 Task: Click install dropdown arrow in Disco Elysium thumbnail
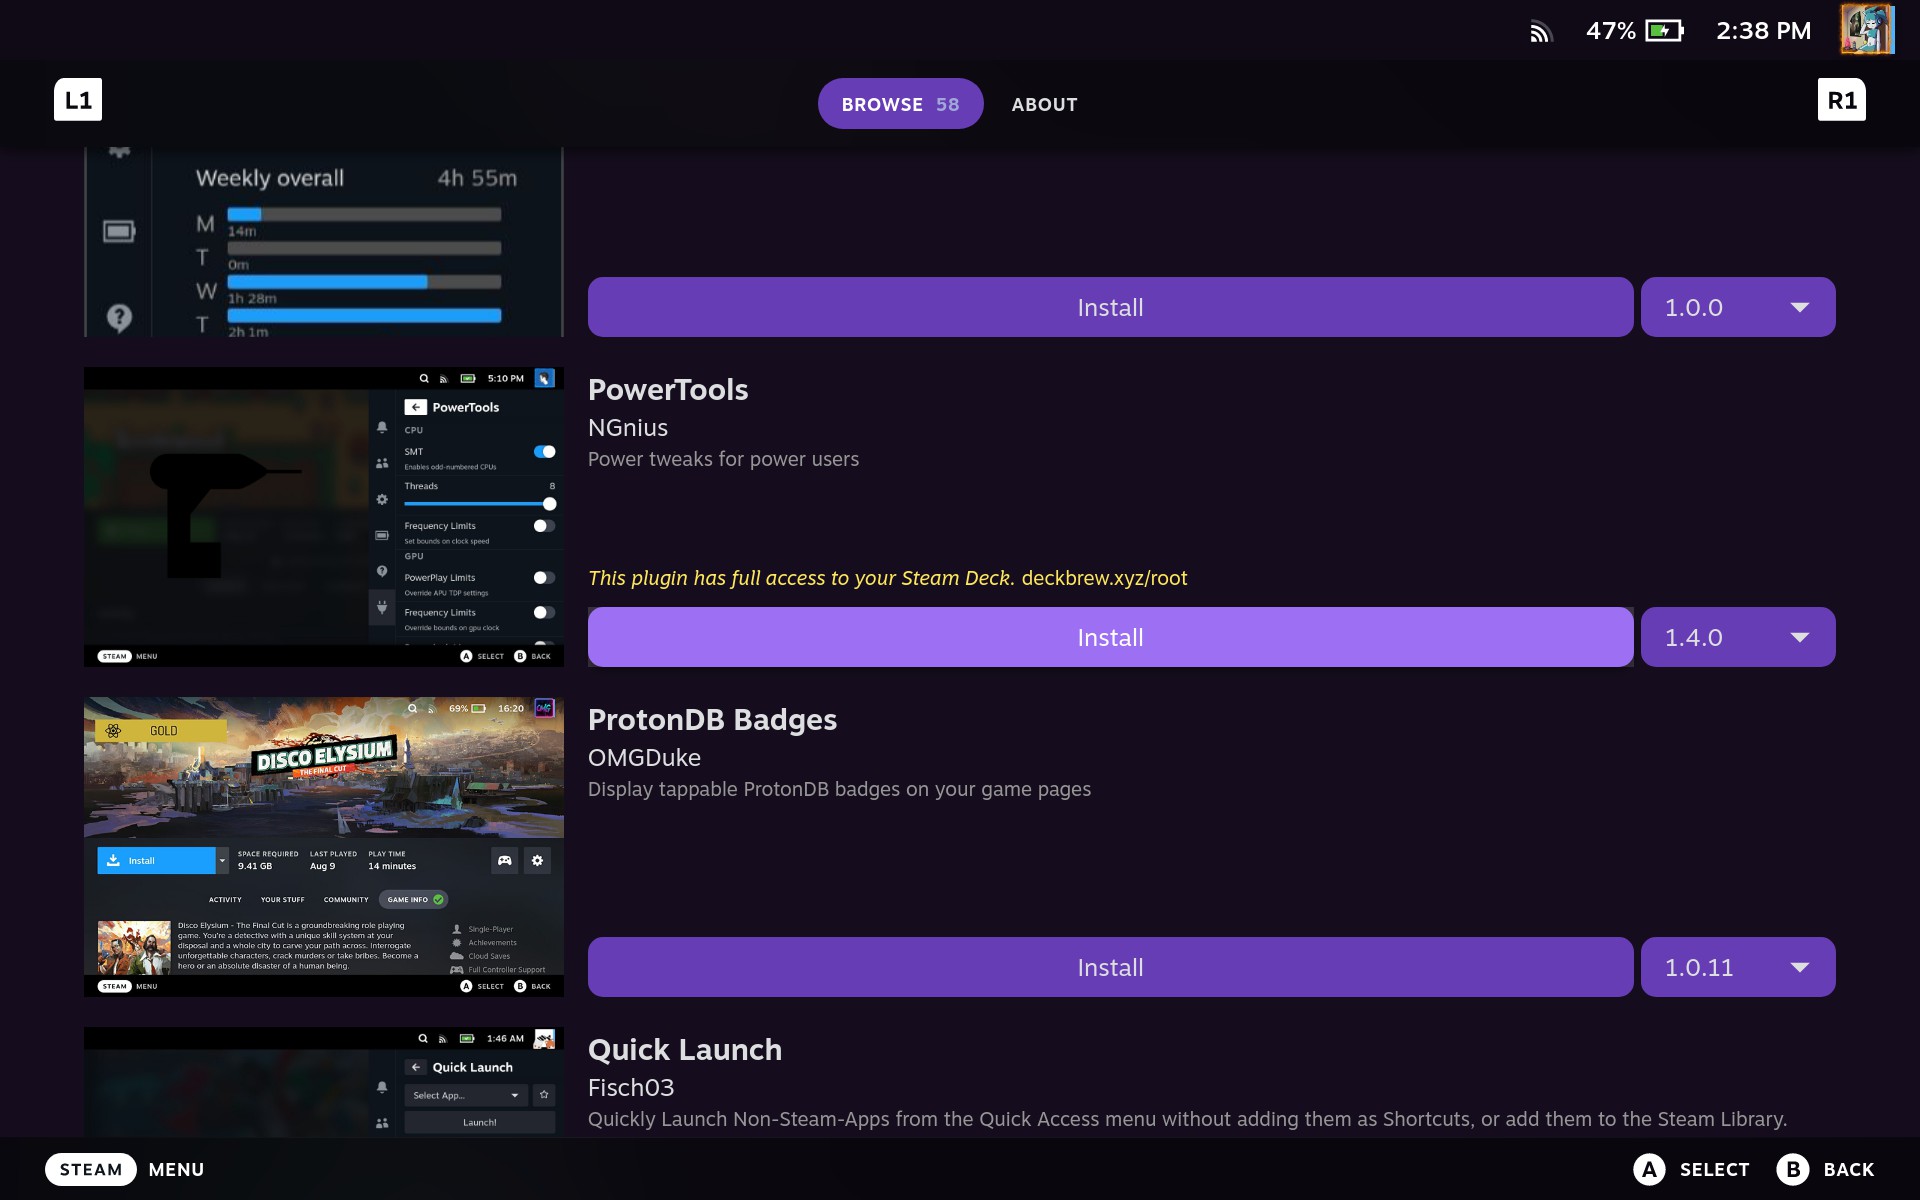222,860
